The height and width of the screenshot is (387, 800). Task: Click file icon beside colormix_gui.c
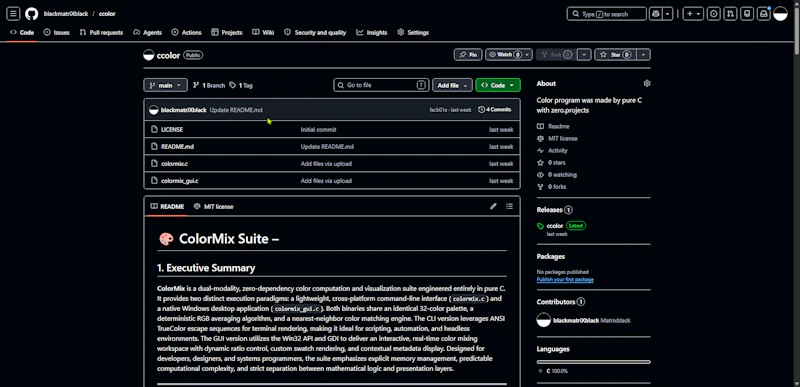[x=154, y=180]
